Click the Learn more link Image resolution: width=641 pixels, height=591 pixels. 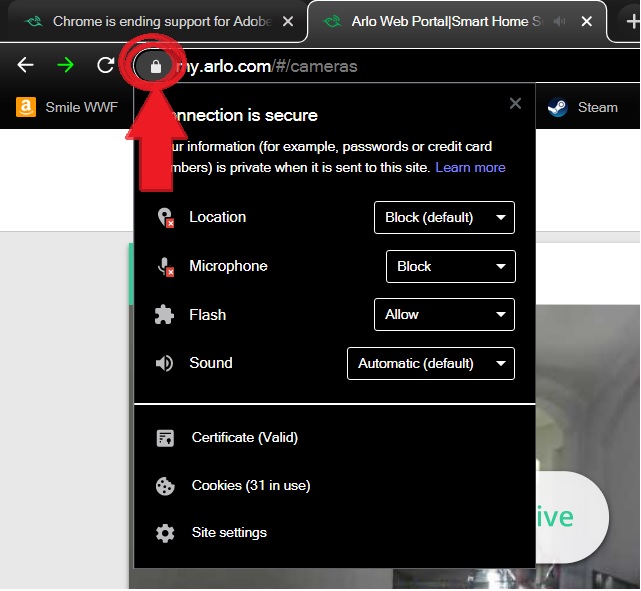pyautogui.click(x=470, y=167)
